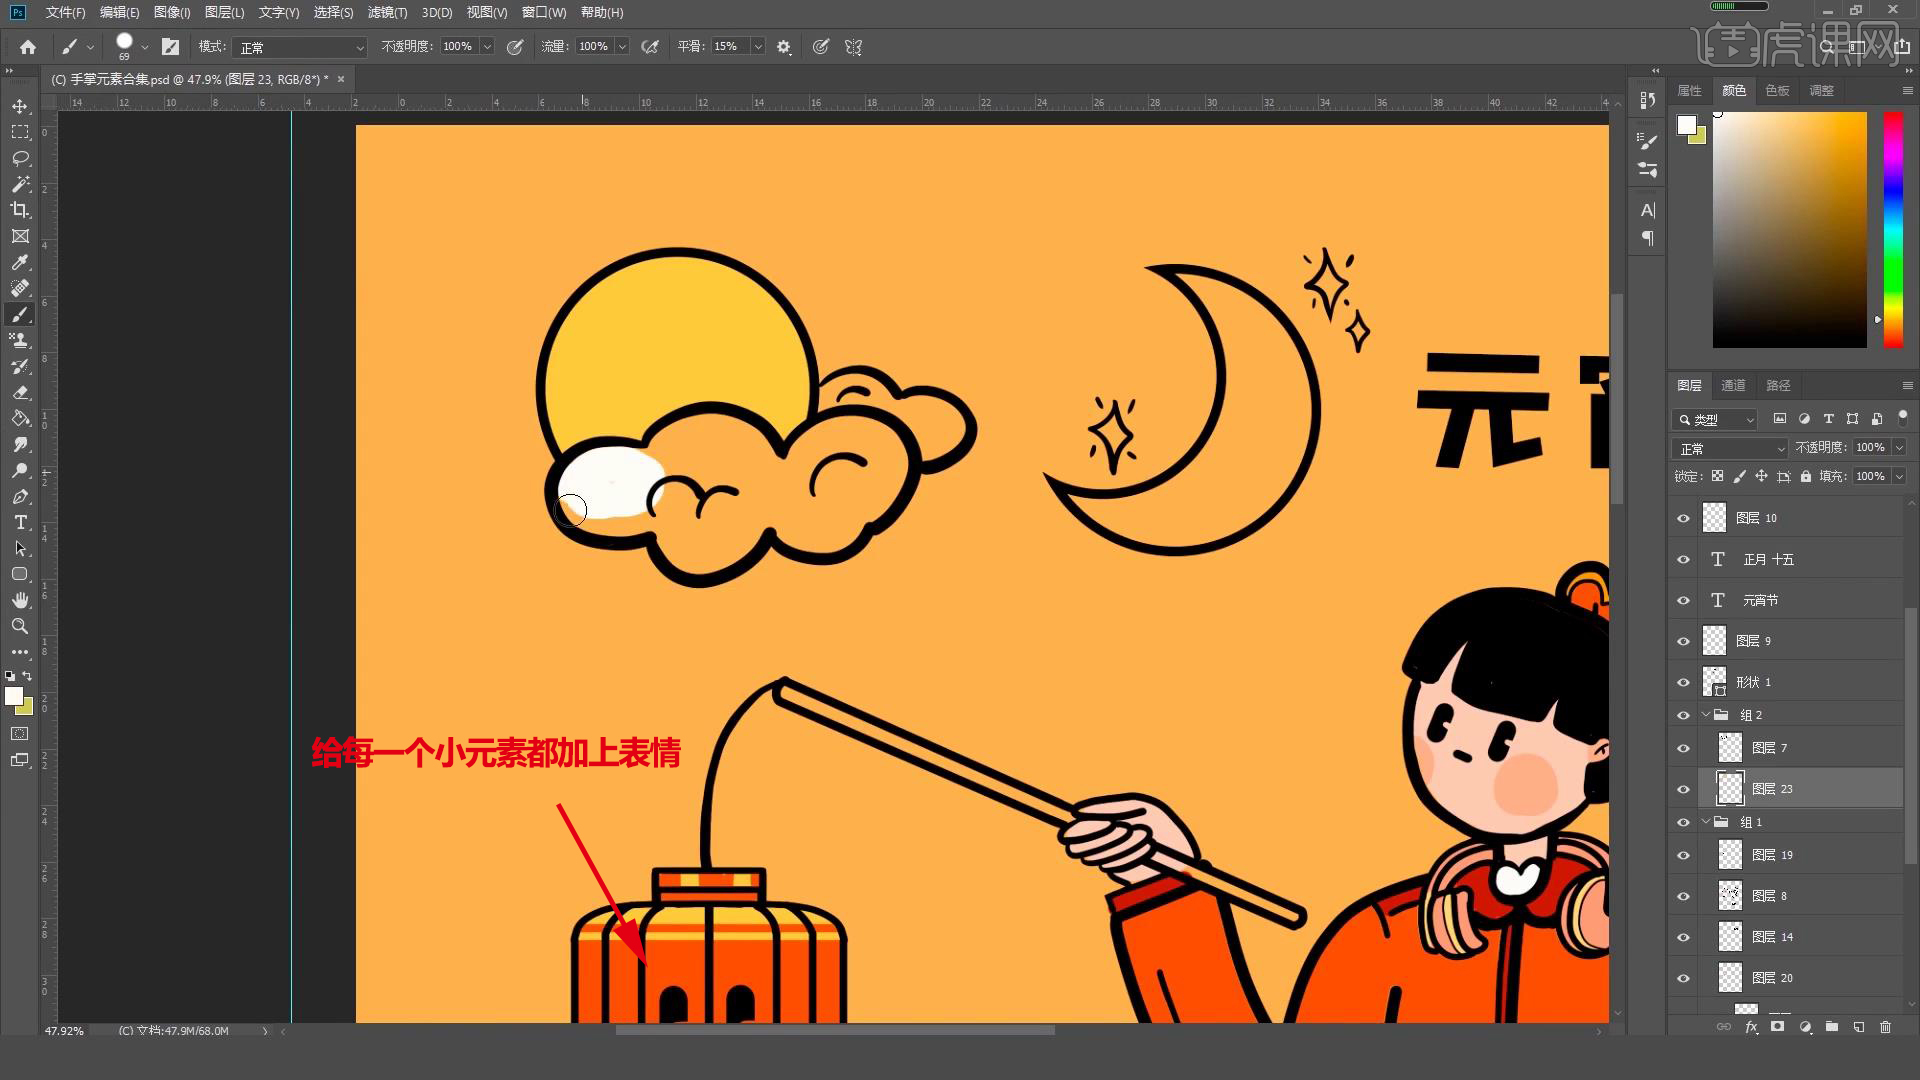
Task: Switch to 通道 tab
Action: click(1733, 385)
